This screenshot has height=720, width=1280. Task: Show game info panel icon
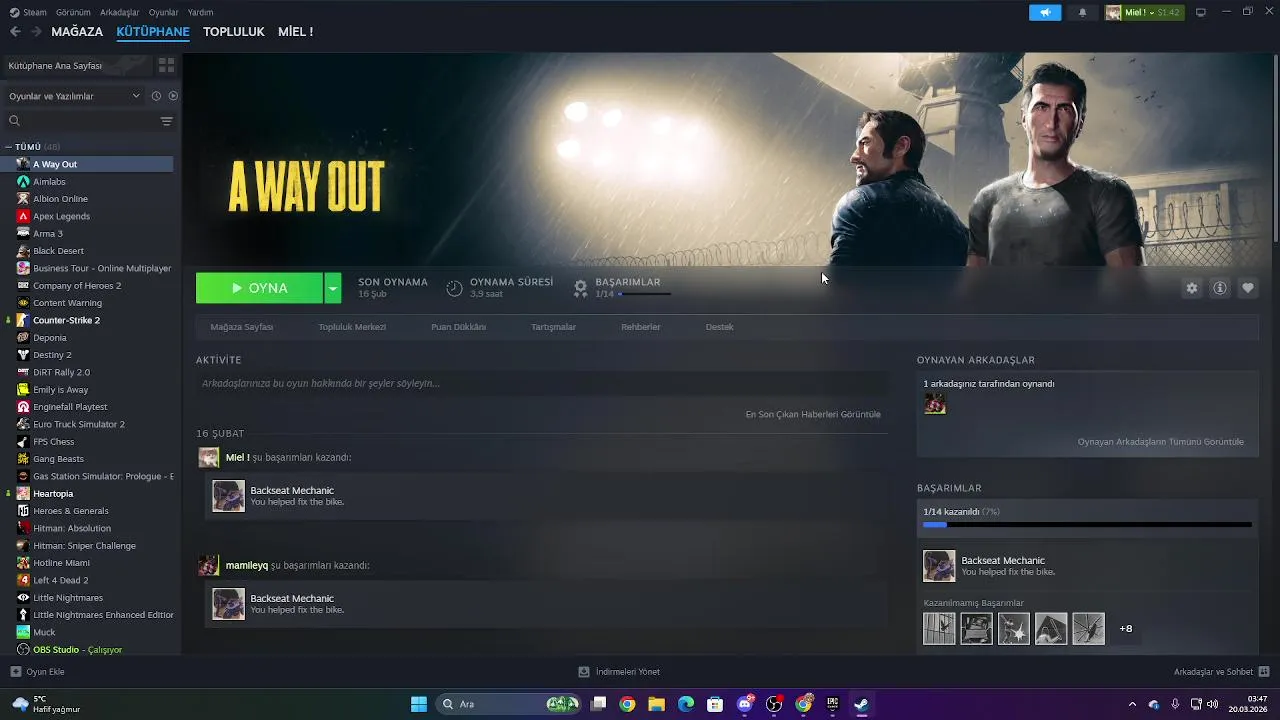[x=1220, y=288]
